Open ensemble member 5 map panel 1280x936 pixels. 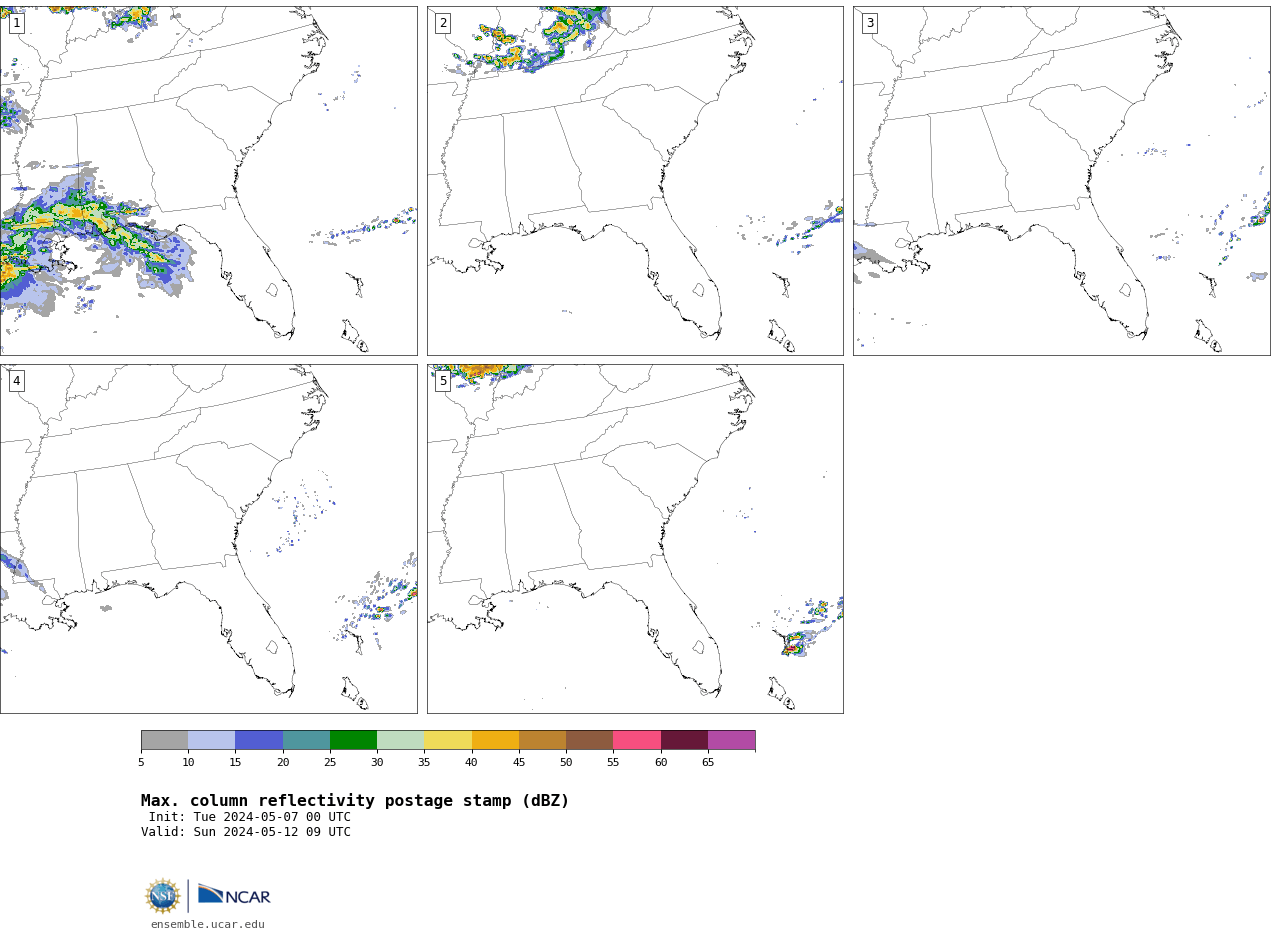click(635, 539)
